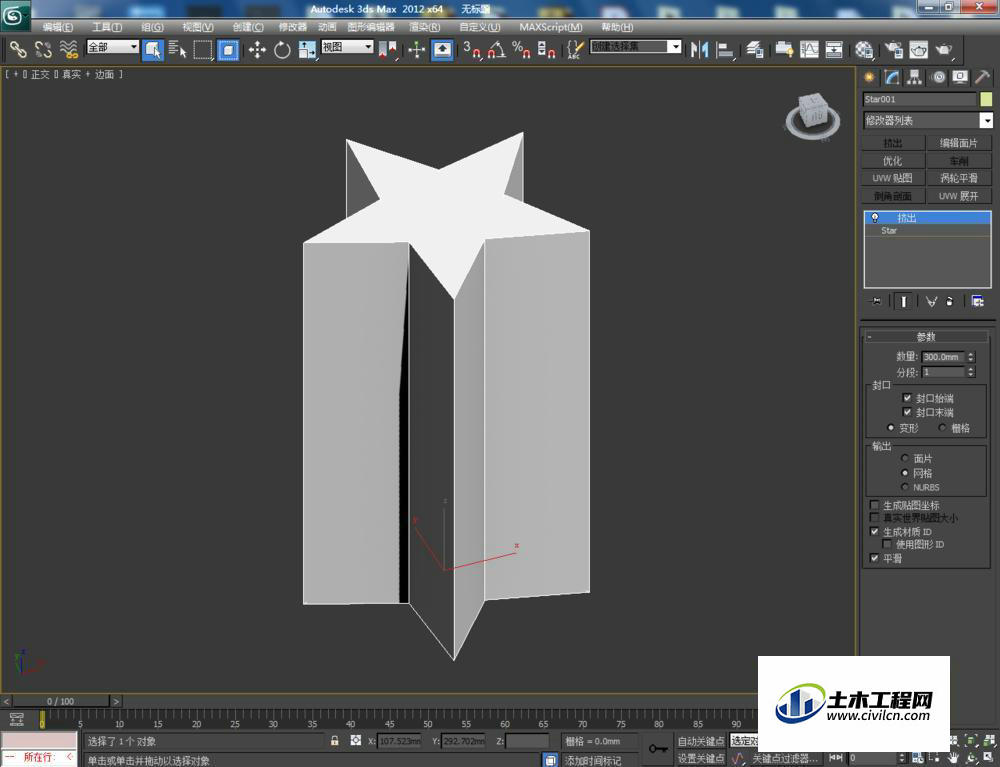
Task: Click the Select and Manipulate icon
Action: (x=416, y=49)
